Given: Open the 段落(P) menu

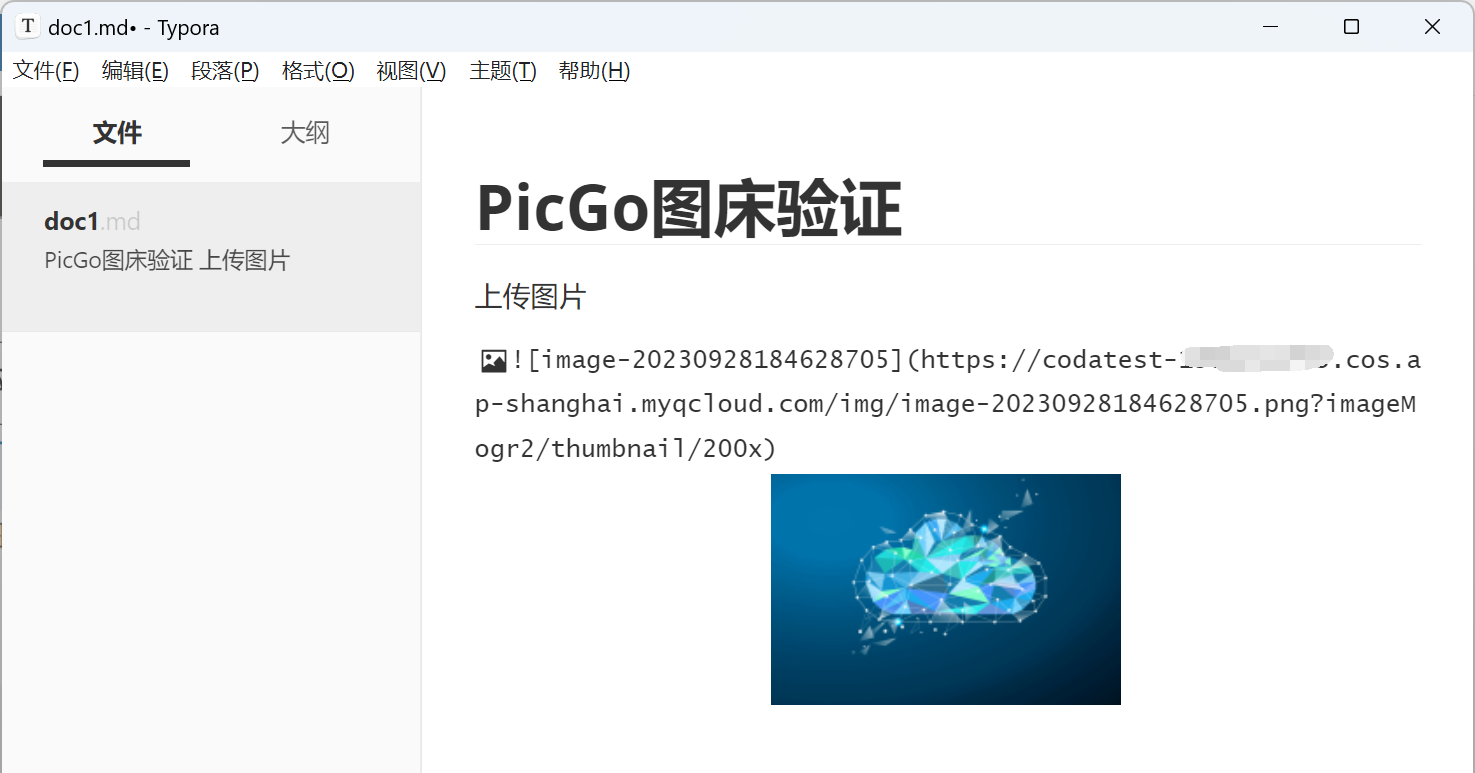Looking at the screenshot, I should click(225, 71).
